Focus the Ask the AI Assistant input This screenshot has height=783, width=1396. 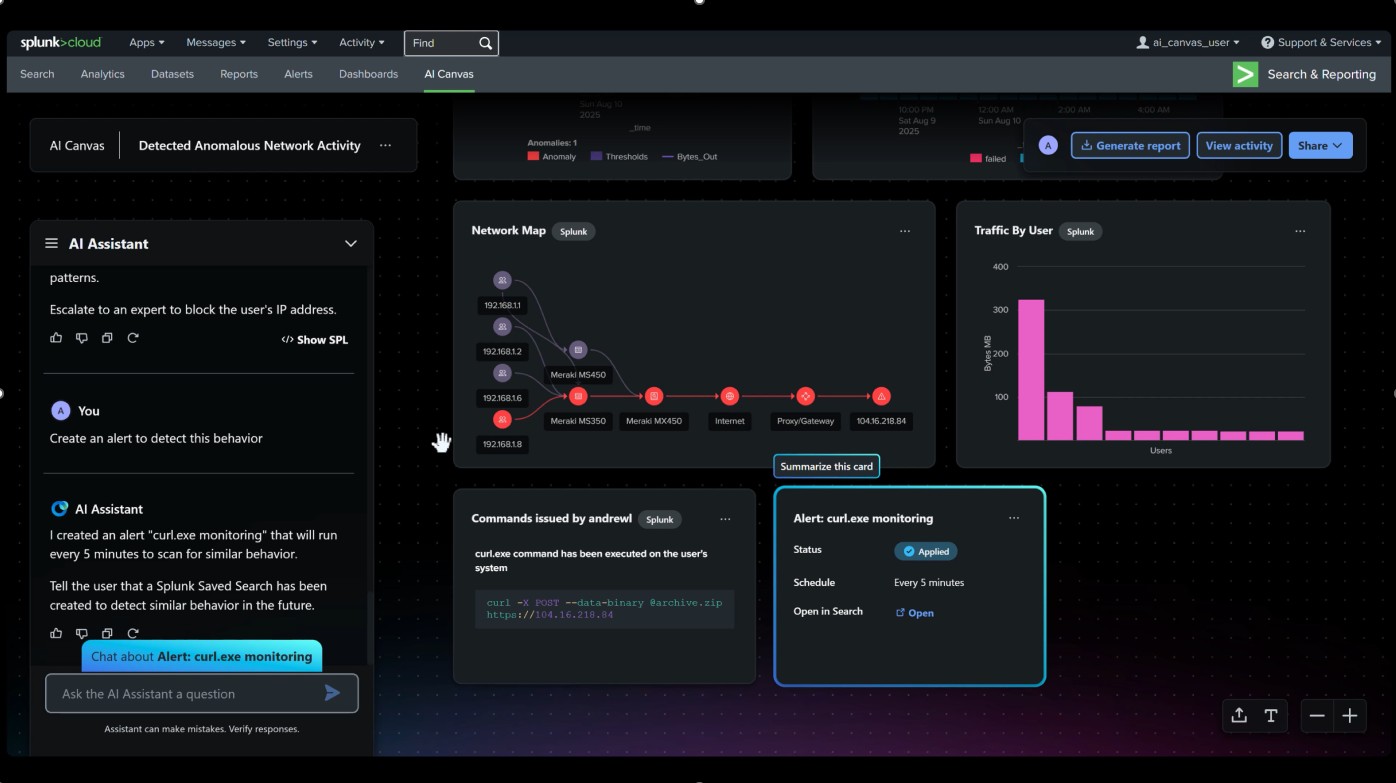pyautogui.click(x=202, y=693)
